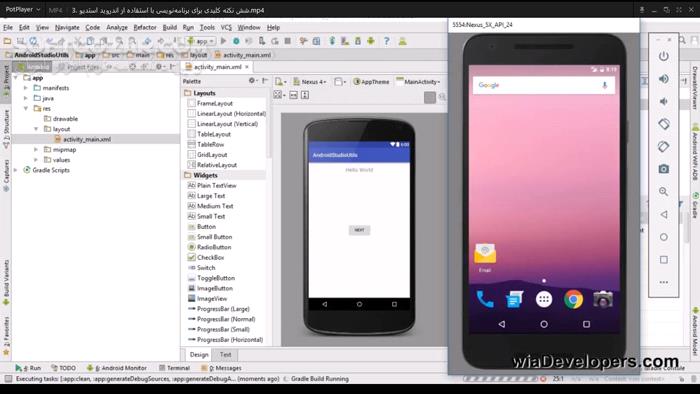Open the Build menu

pos(170,27)
